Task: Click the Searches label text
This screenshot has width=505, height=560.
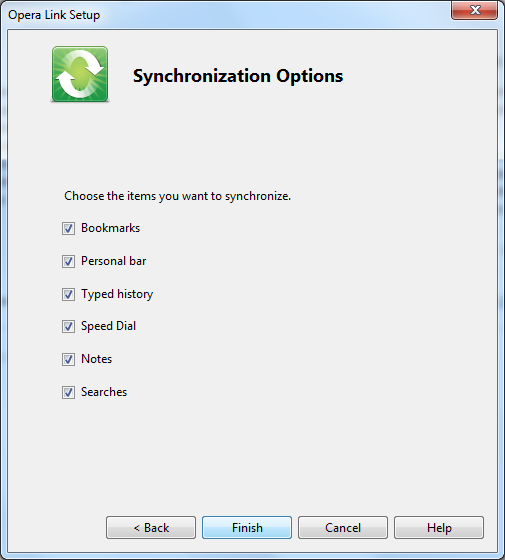Action: point(104,392)
